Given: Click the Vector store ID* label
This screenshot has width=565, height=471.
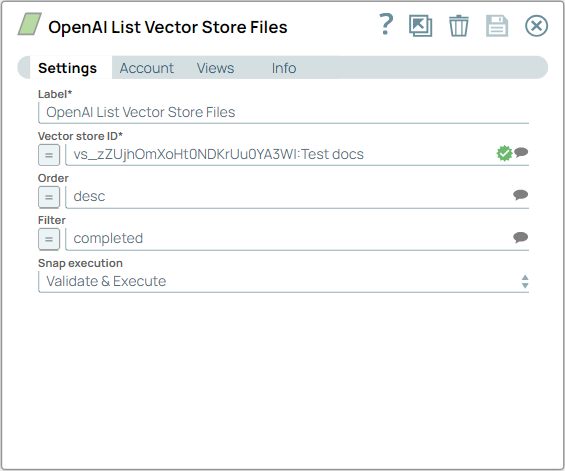Looking at the screenshot, I should pos(80,136).
